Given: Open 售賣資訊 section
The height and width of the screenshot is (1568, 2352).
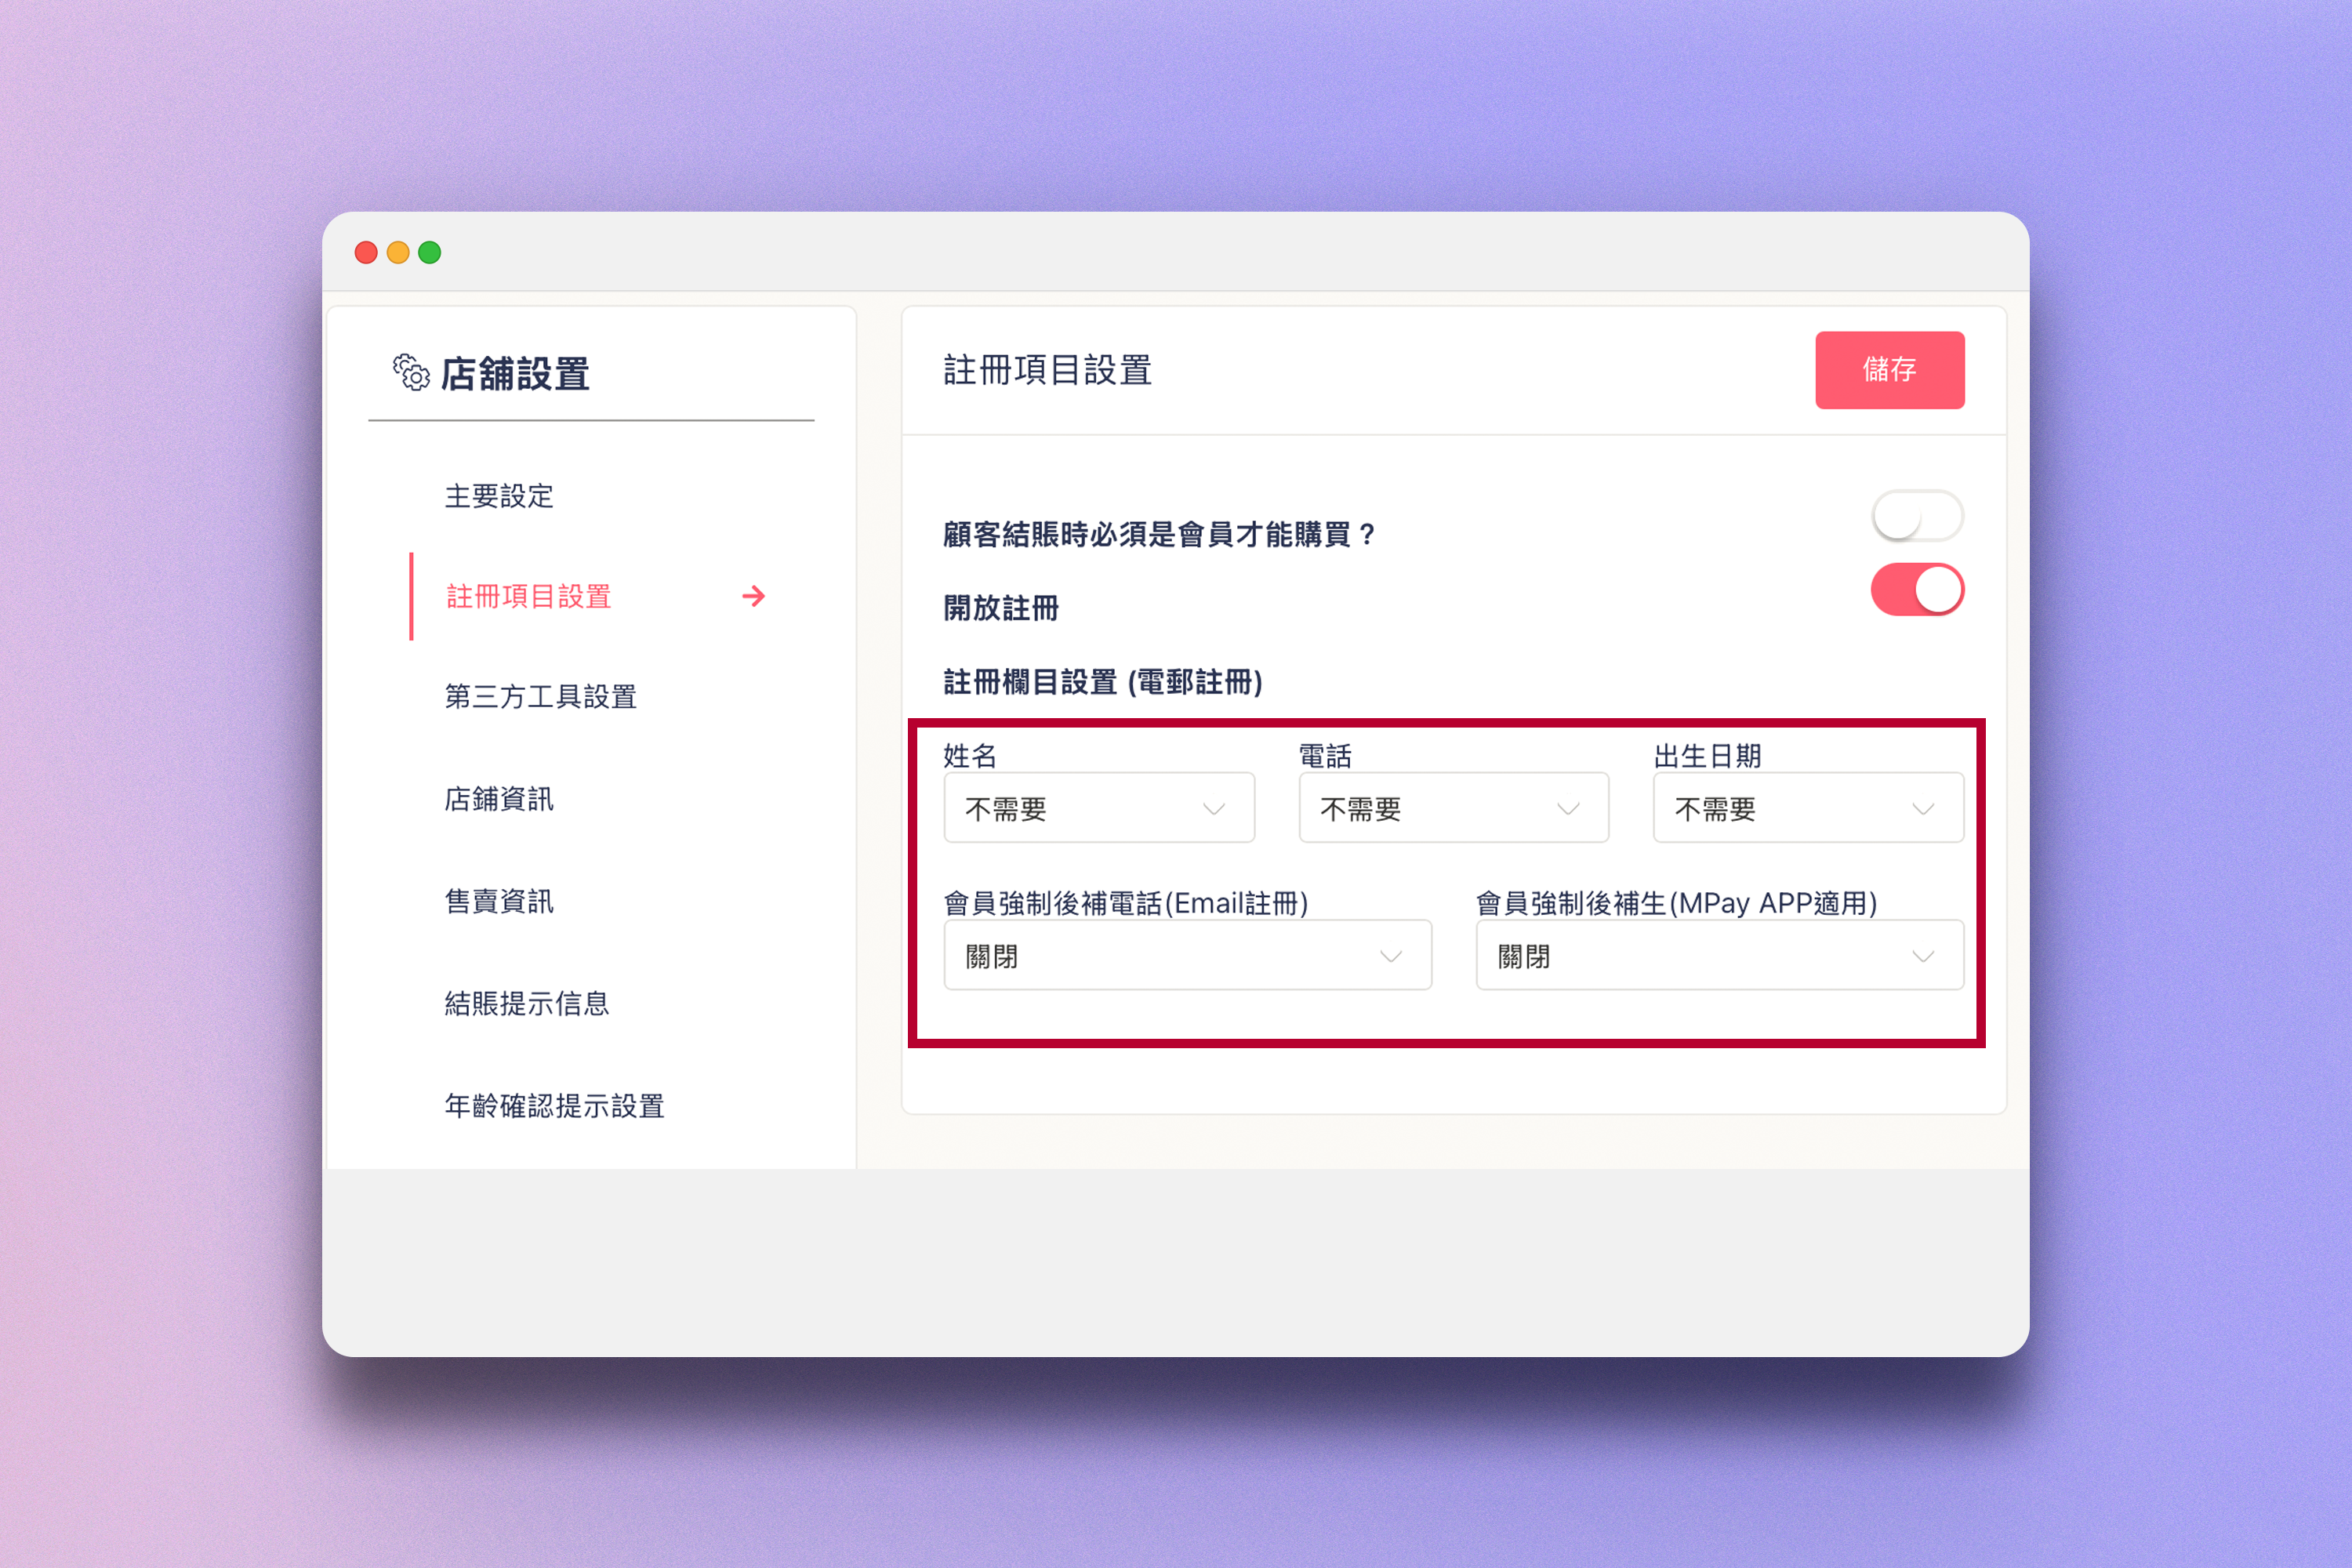Looking at the screenshot, I should click(x=499, y=901).
